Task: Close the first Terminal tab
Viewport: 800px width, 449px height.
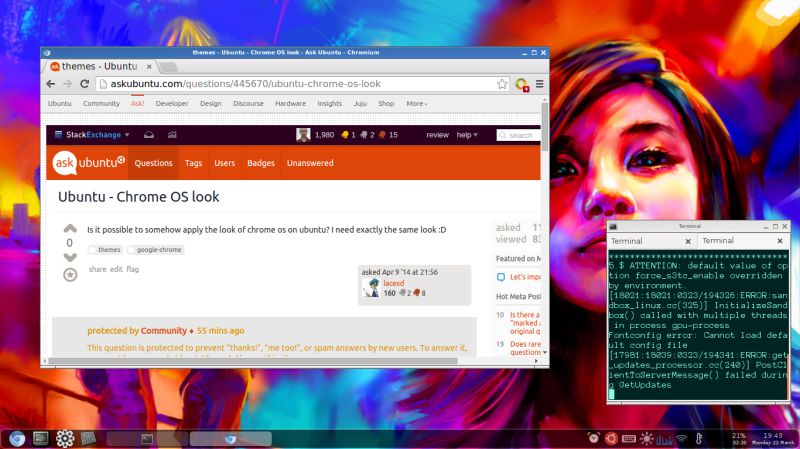Action: [x=688, y=241]
